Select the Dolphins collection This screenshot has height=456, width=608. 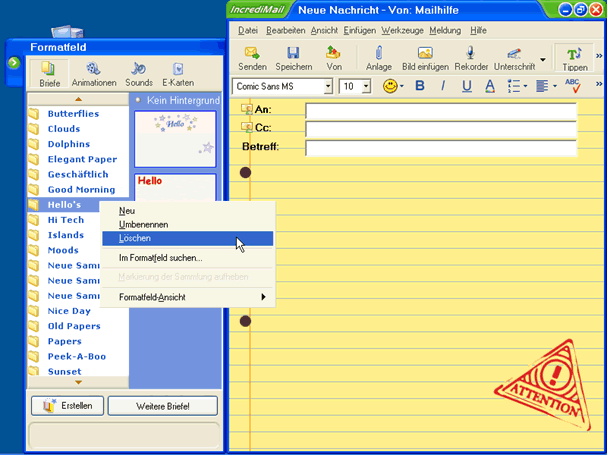point(69,144)
